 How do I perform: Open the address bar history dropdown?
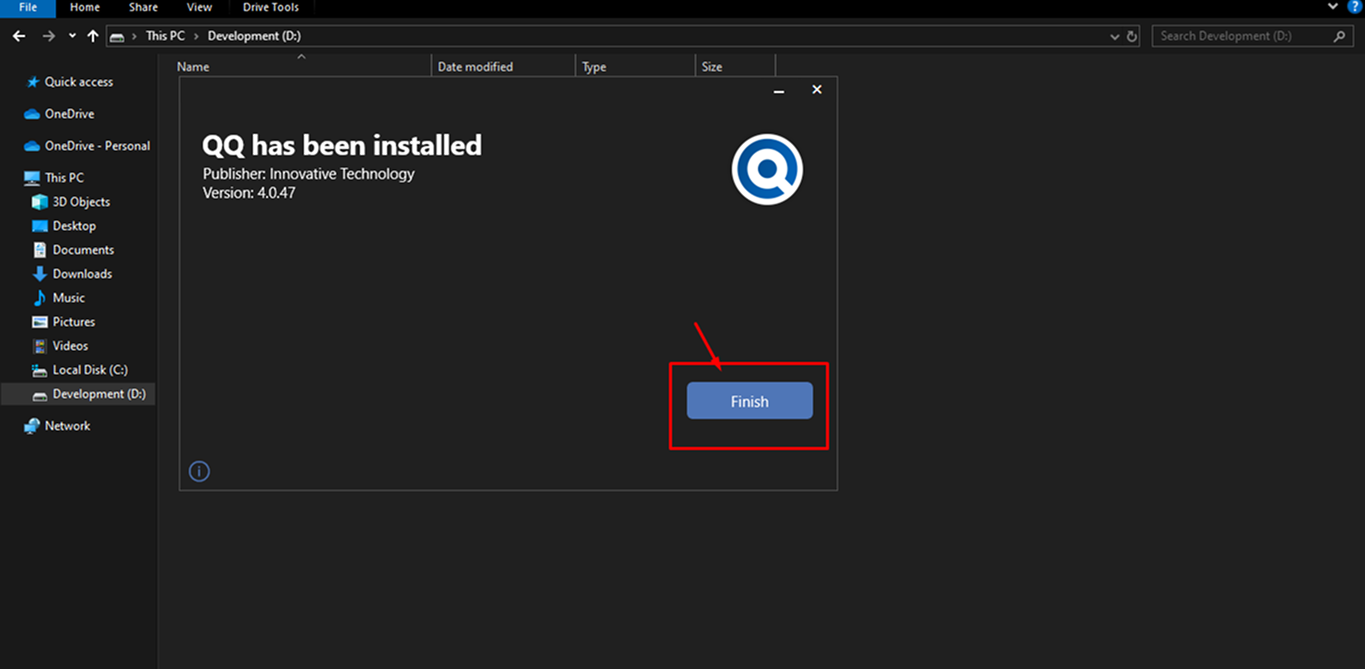pos(1115,36)
